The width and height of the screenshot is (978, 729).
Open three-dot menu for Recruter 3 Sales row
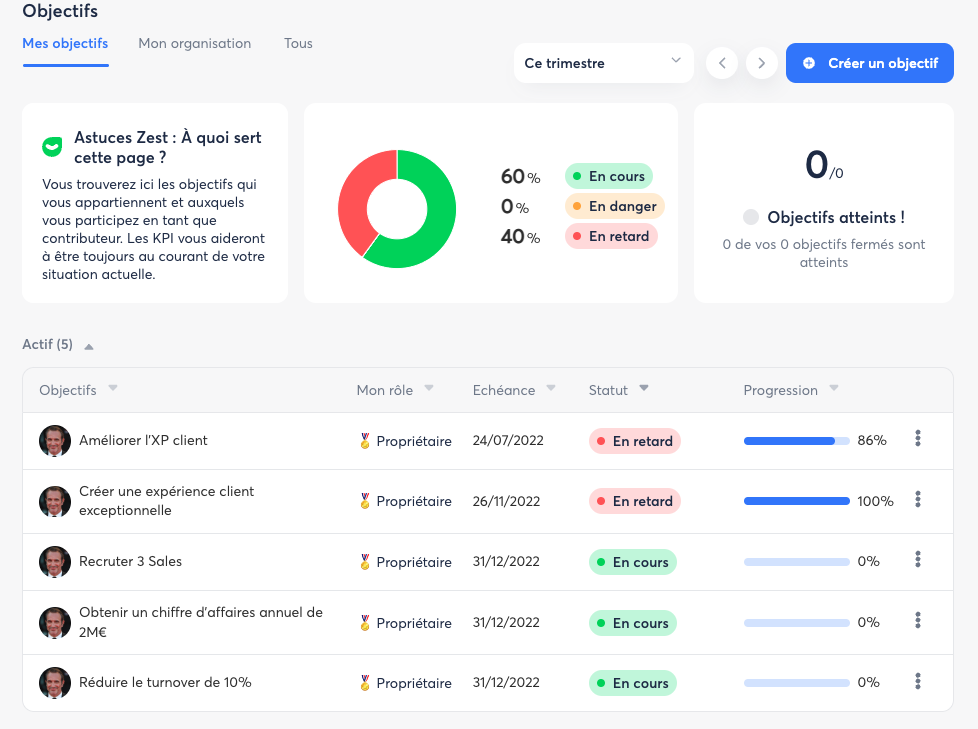(x=917, y=561)
